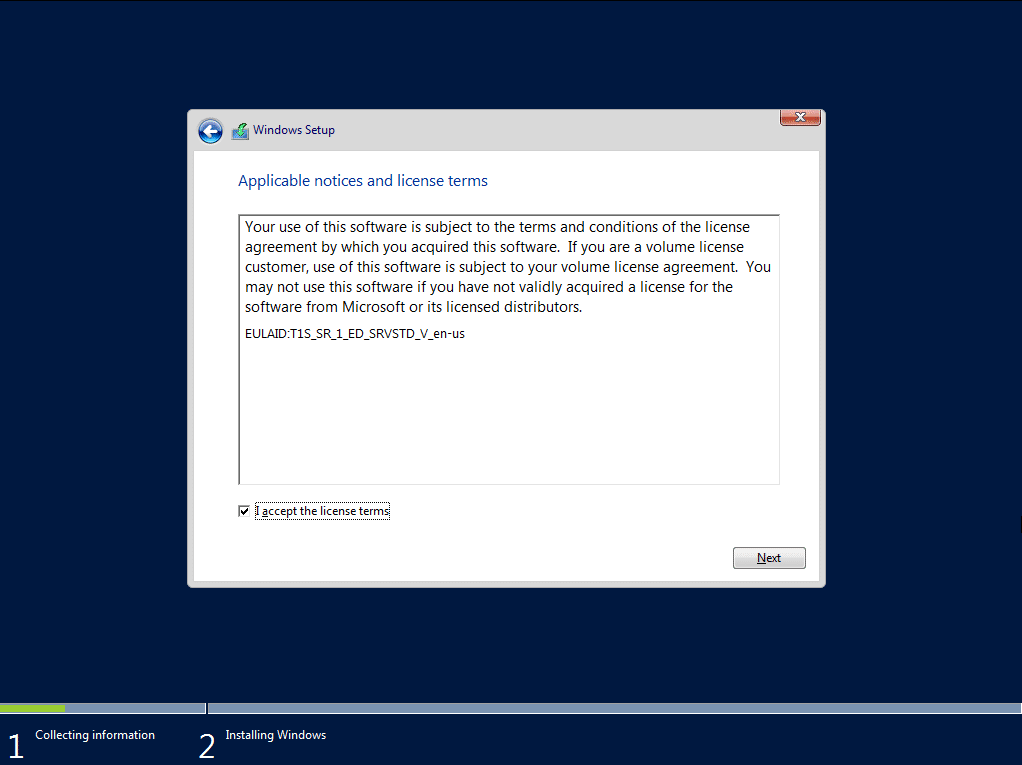Click the EULAID:T1S_SR_1_ED_SRVSTD_V_en-us line
Screen dimensions: 1022x765
point(355,334)
